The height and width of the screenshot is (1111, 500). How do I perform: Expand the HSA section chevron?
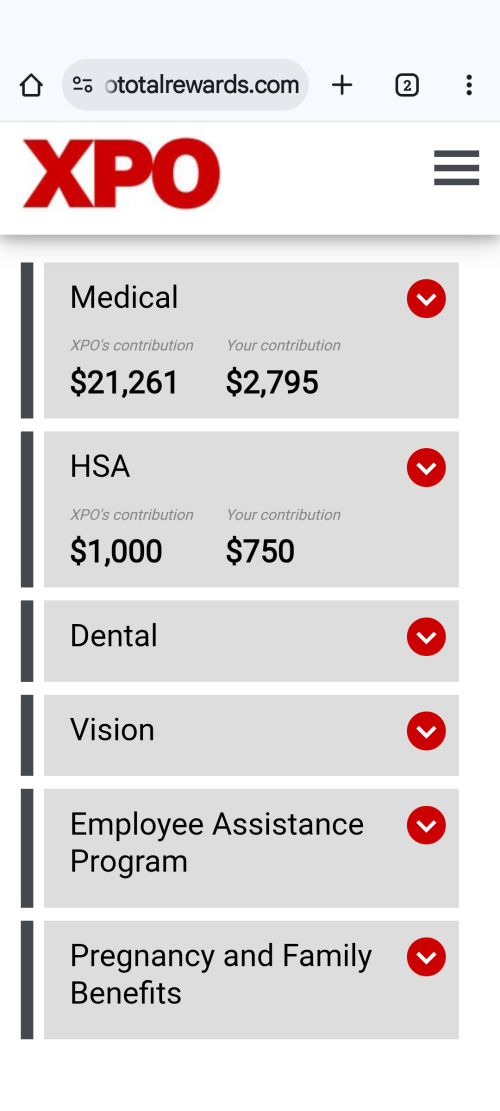(426, 468)
